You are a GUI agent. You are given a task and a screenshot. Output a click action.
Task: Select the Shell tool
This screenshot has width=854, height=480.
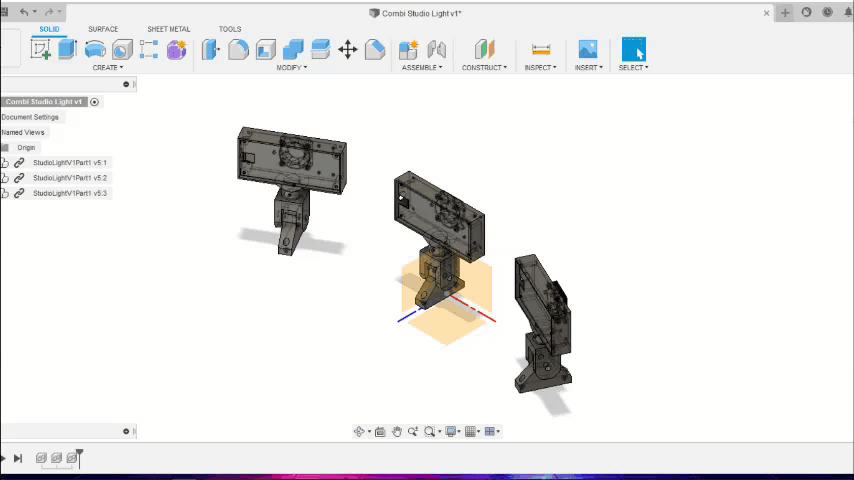pos(266,50)
